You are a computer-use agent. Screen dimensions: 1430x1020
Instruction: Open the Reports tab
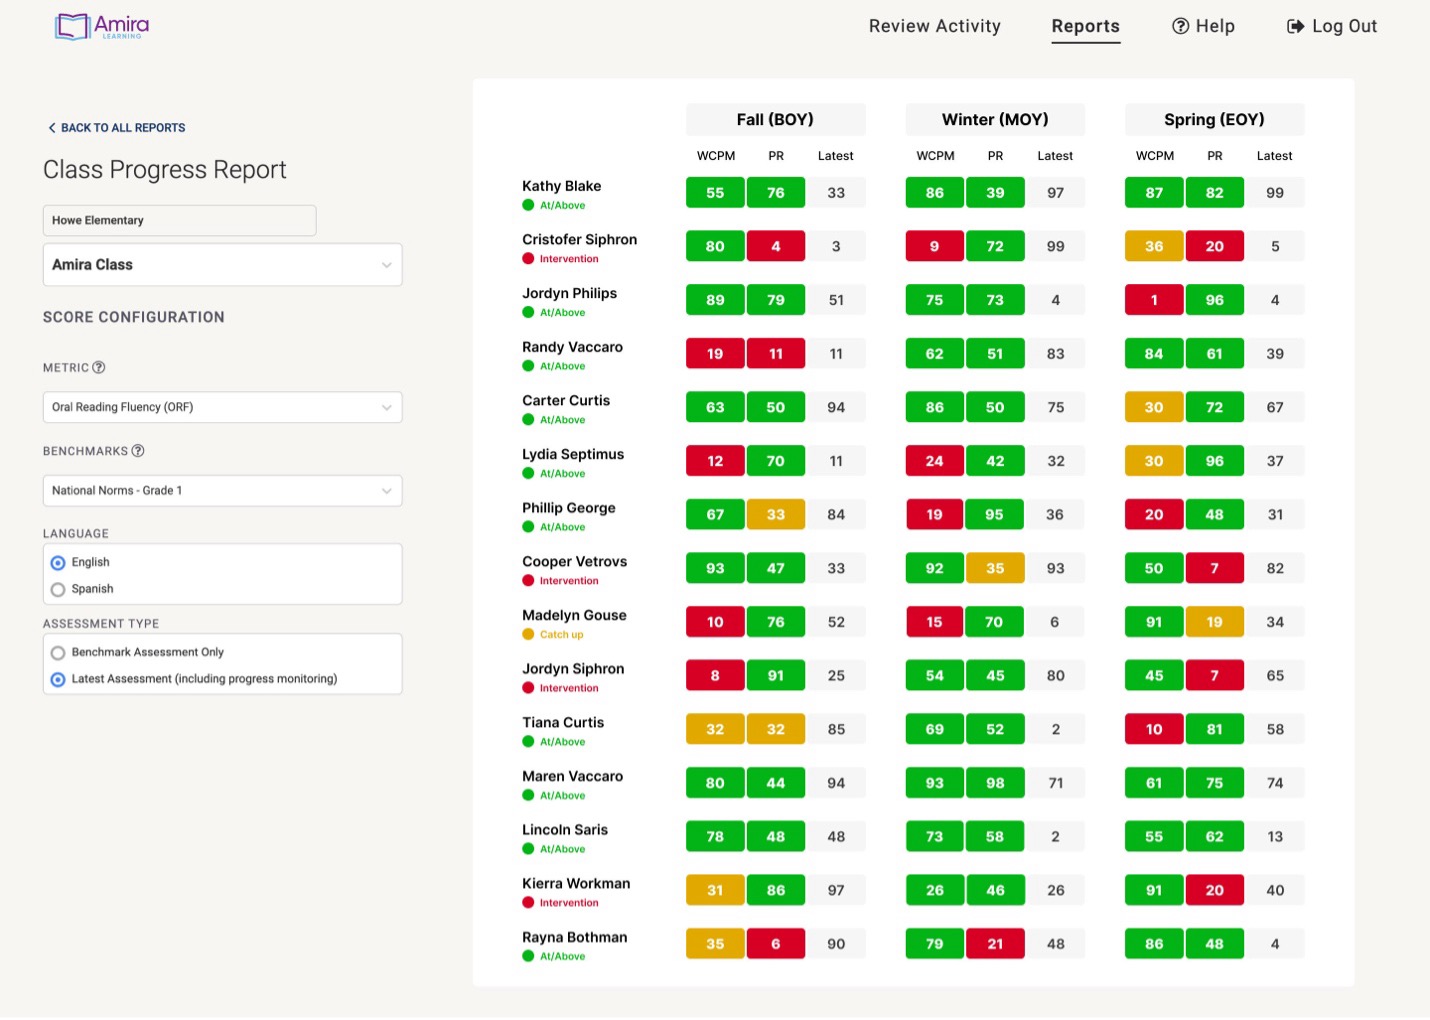pyautogui.click(x=1086, y=26)
